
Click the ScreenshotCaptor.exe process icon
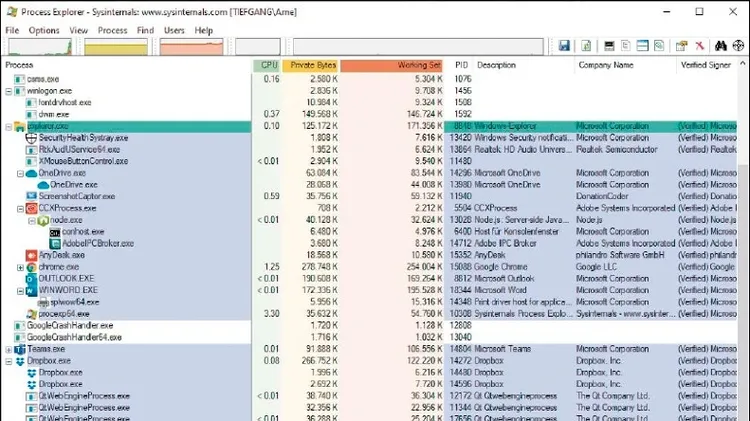(x=31, y=196)
